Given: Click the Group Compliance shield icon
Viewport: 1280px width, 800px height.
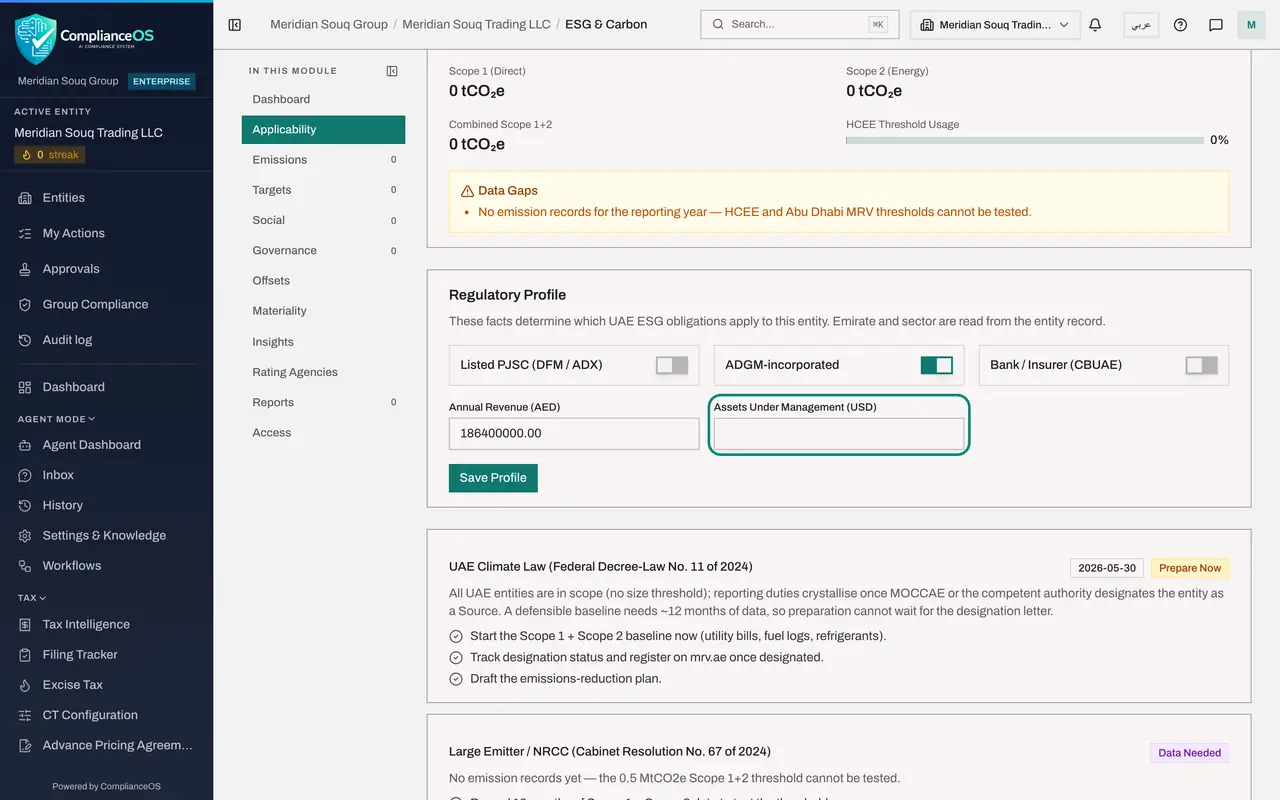Looking at the screenshot, I should click(25, 304).
